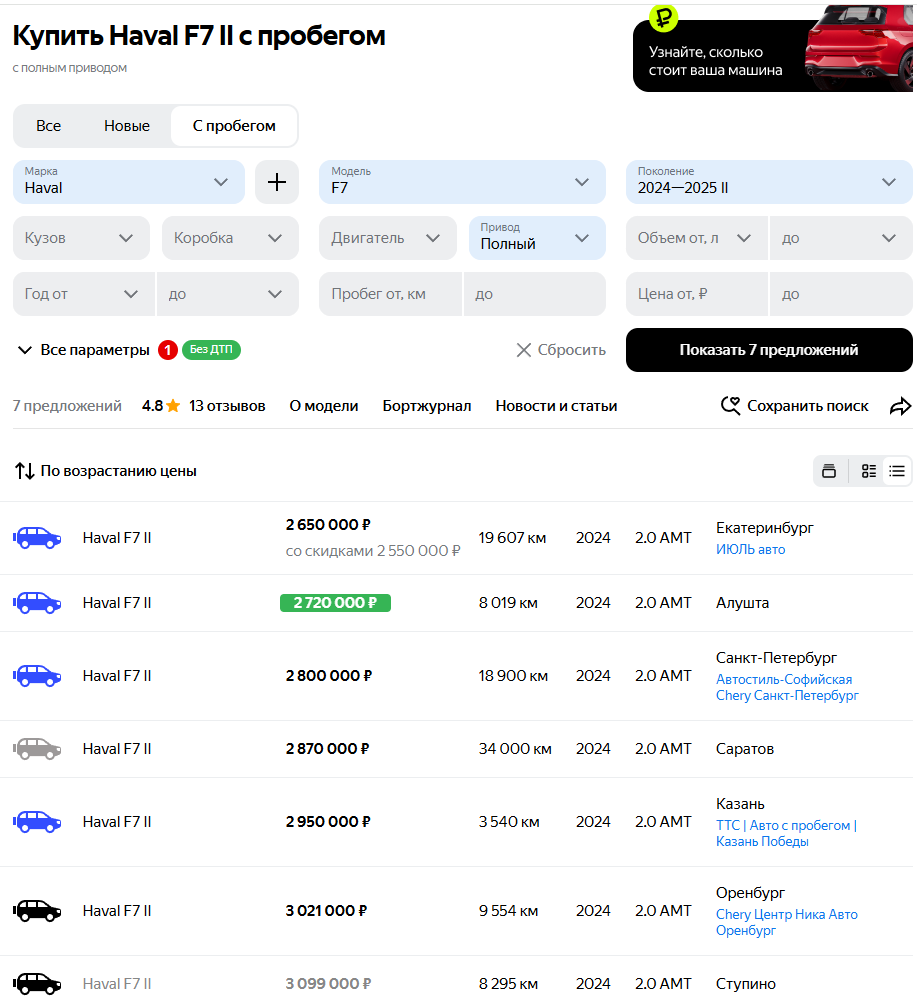Open the 13 отзывов reviews link
The height and width of the screenshot is (1007, 917).
227,406
